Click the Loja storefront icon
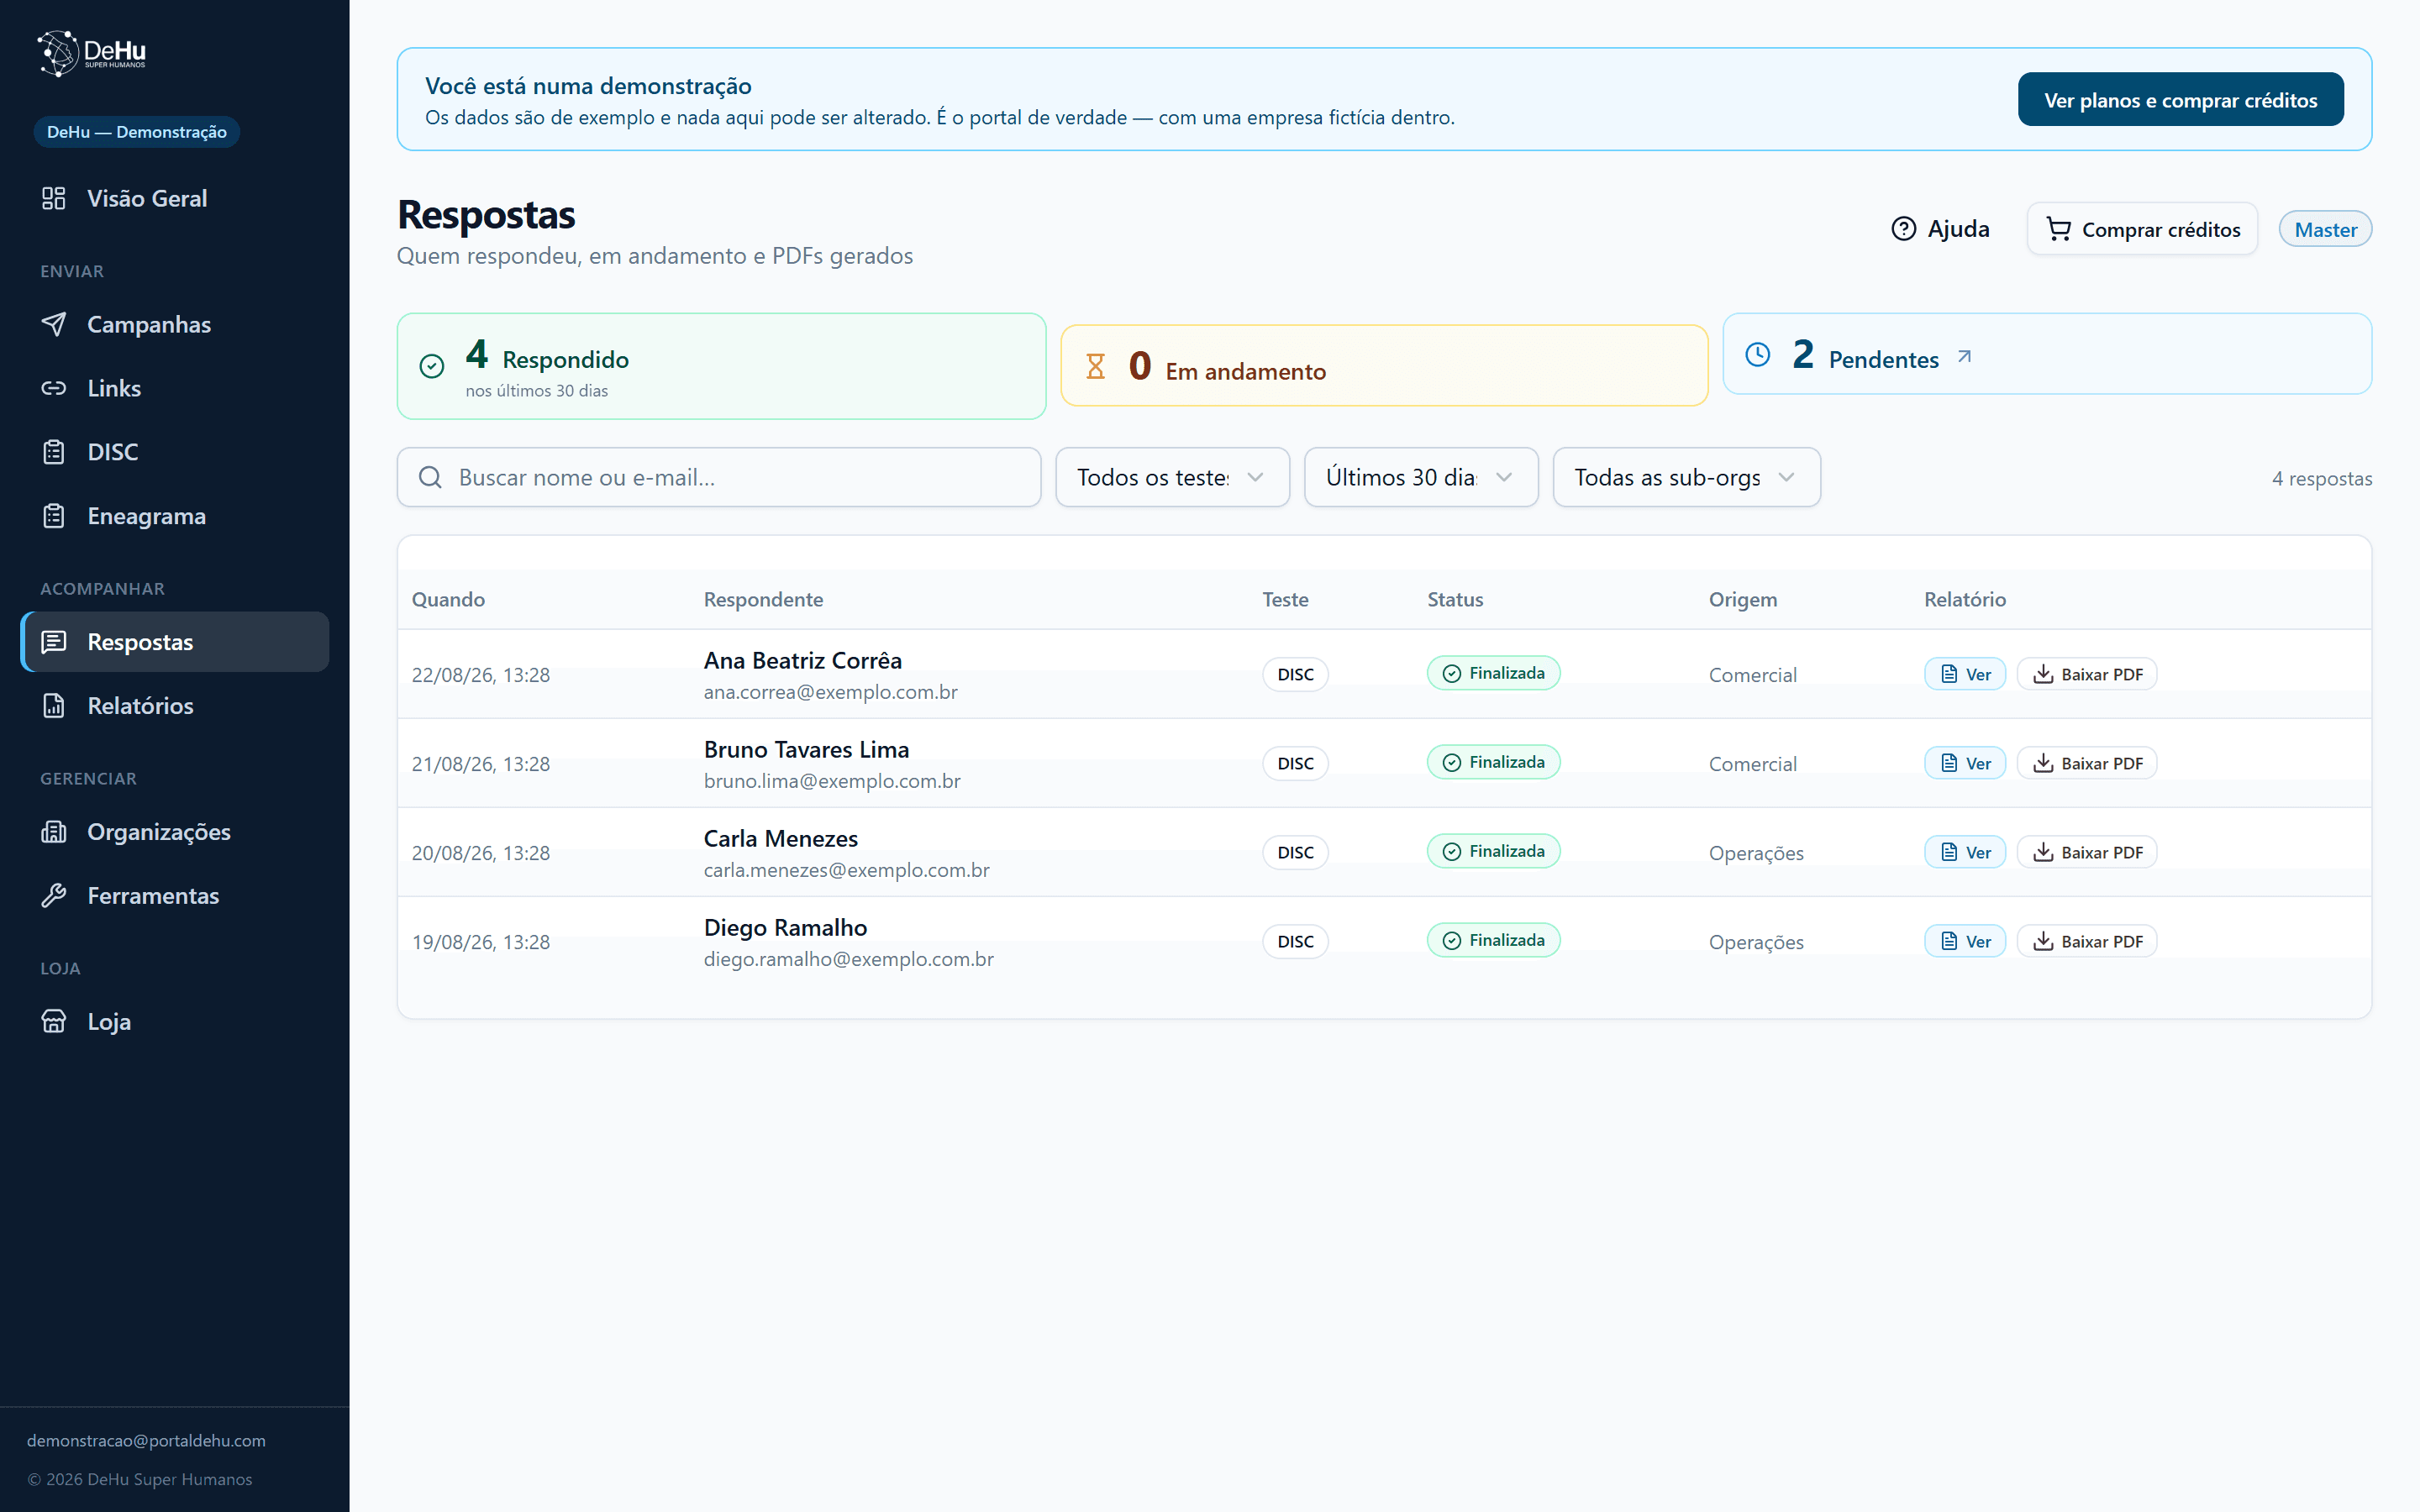Image resolution: width=2420 pixels, height=1512 pixels. 54,1022
